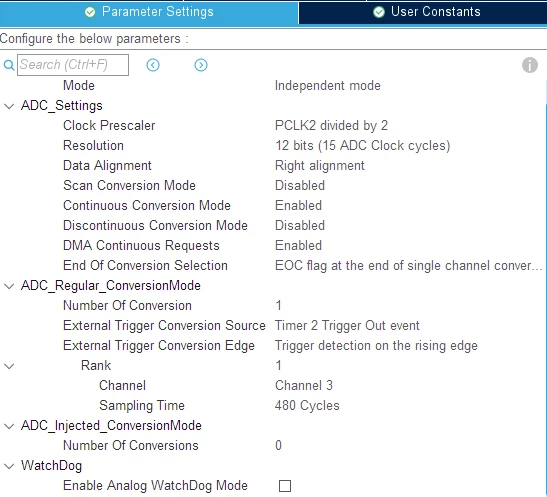Image resolution: width=547 pixels, height=497 pixels.
Task: Open the info icon for parameter description
Action: [530, 65]
